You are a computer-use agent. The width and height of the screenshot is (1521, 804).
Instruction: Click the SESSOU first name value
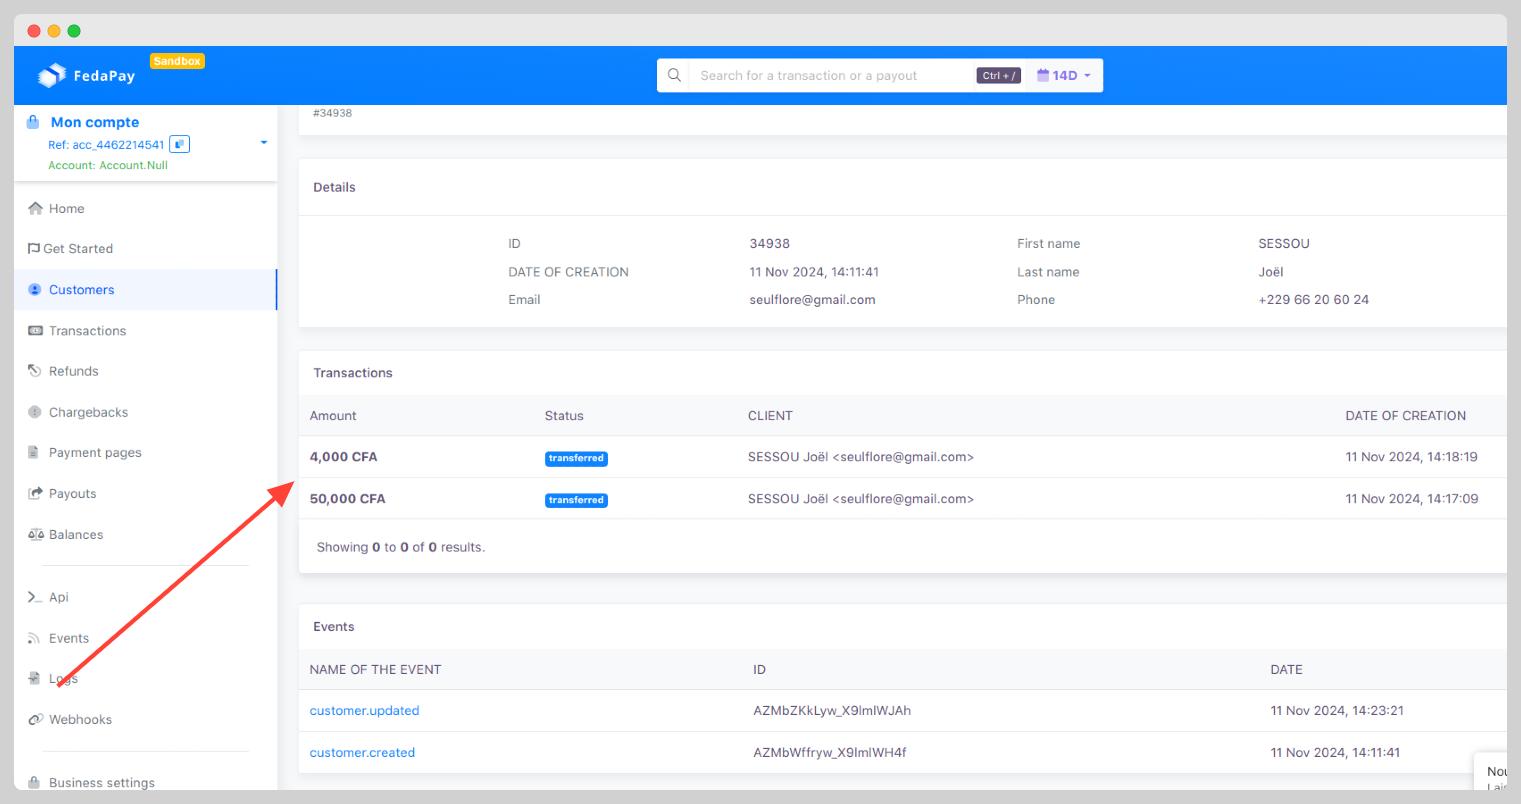(x=1283, y=244)
